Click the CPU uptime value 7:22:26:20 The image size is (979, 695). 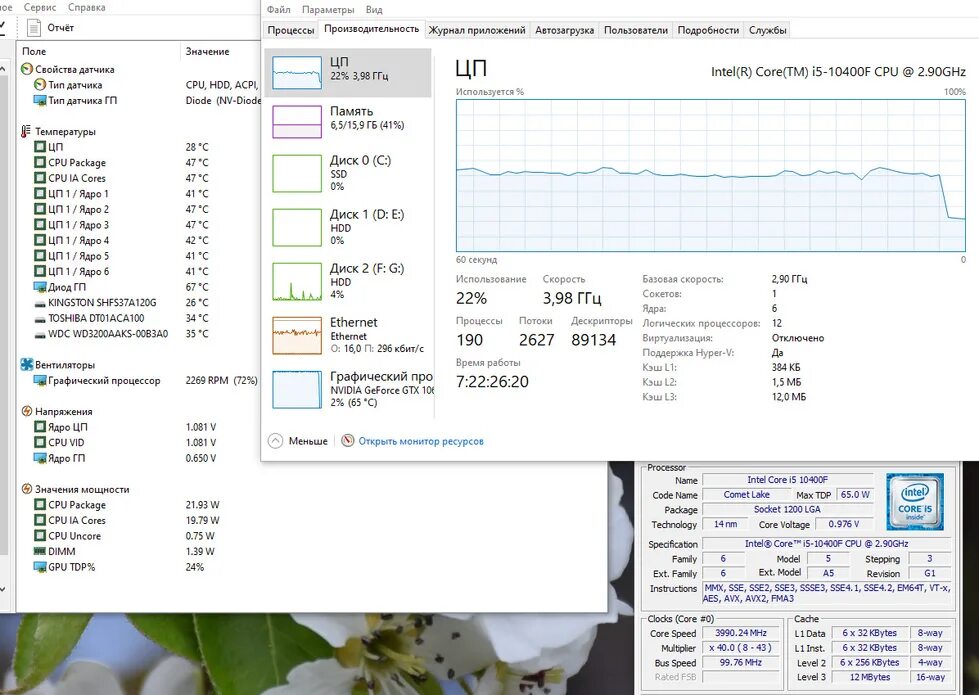[x=492, y=382]
